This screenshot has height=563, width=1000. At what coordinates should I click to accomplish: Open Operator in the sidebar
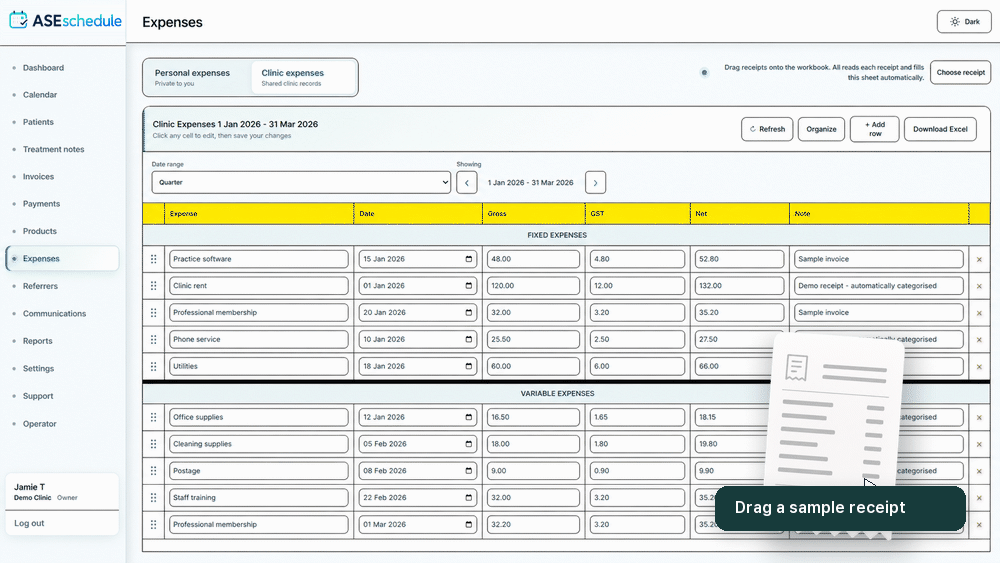pyautogui.click(x=40, y=423)
